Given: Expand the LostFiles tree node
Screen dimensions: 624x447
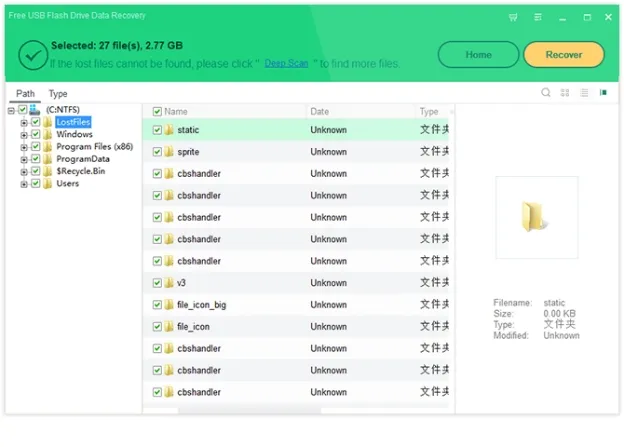Looking at the screenshot, I should pos(24,123).
